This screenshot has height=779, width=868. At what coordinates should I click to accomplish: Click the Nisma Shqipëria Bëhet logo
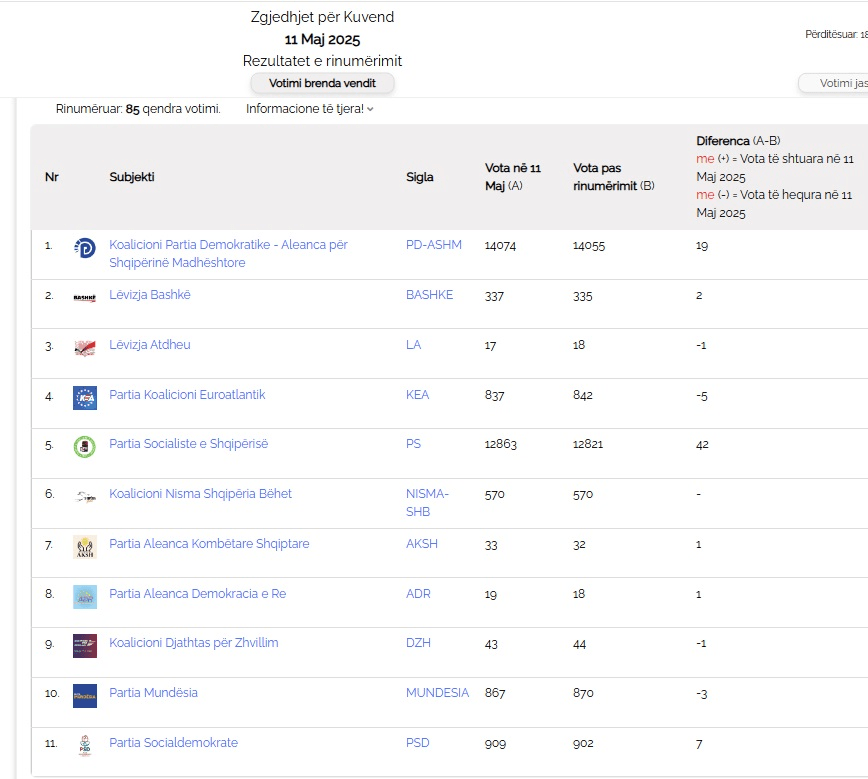pos(85,496)
